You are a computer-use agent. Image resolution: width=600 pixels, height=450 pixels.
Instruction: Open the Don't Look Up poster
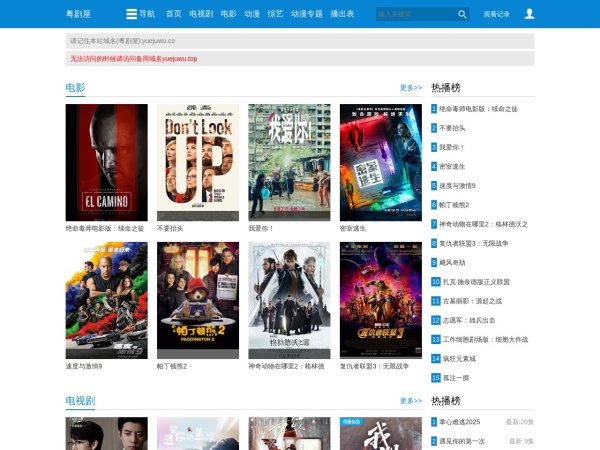(198, 162)
